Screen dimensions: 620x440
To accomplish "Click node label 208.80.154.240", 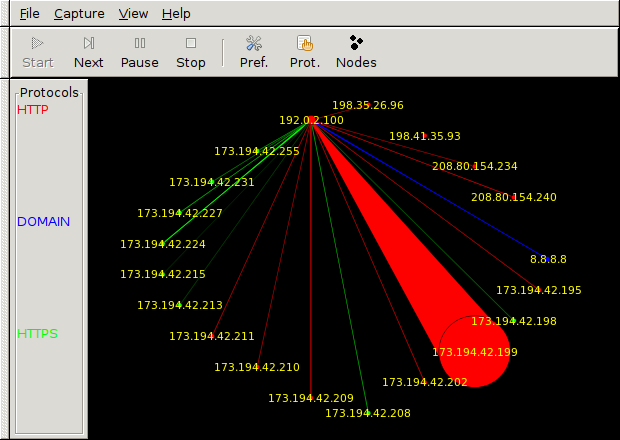I will pos(514,197).
